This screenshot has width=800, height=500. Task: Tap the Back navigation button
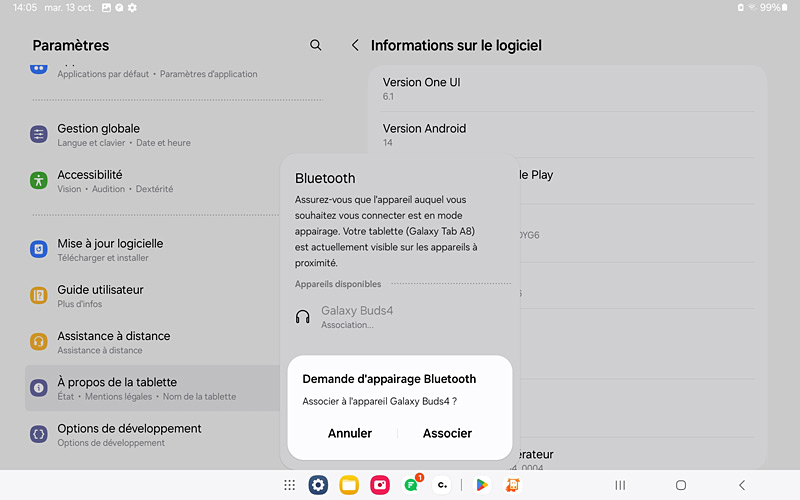(742, 485)
